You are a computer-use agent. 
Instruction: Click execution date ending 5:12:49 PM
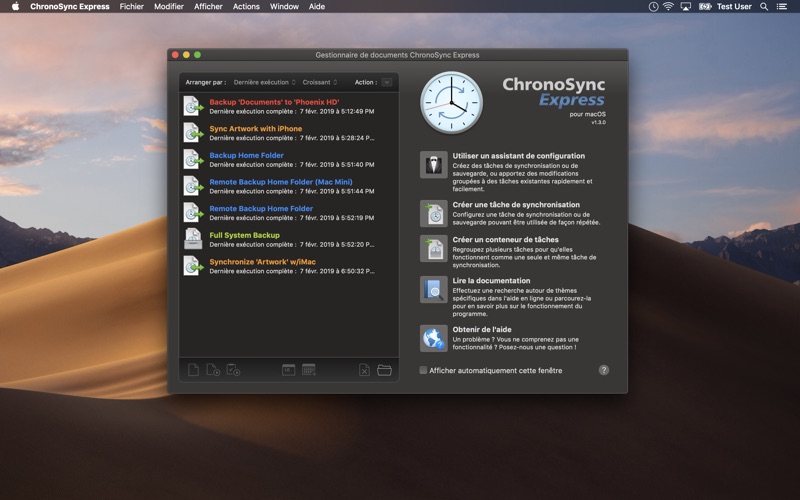click(337, 111)
